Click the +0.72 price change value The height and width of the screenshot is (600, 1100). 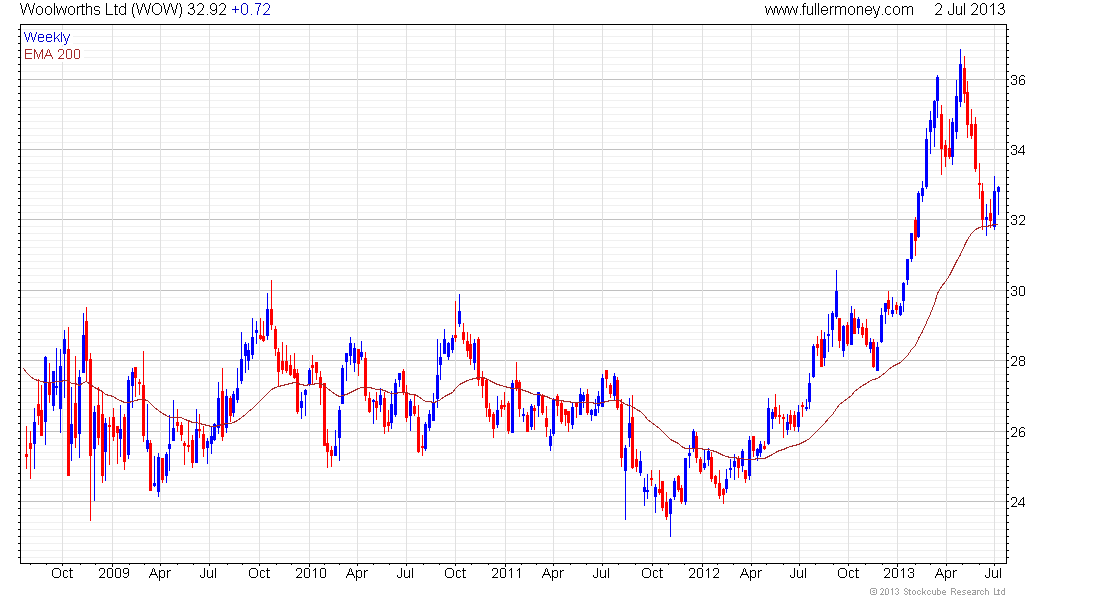pyautogui.click(x=250, y=10)
